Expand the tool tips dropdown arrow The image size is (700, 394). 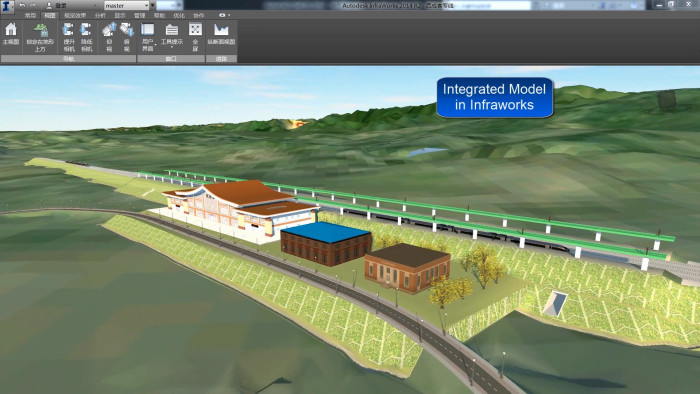pos(172,47)
